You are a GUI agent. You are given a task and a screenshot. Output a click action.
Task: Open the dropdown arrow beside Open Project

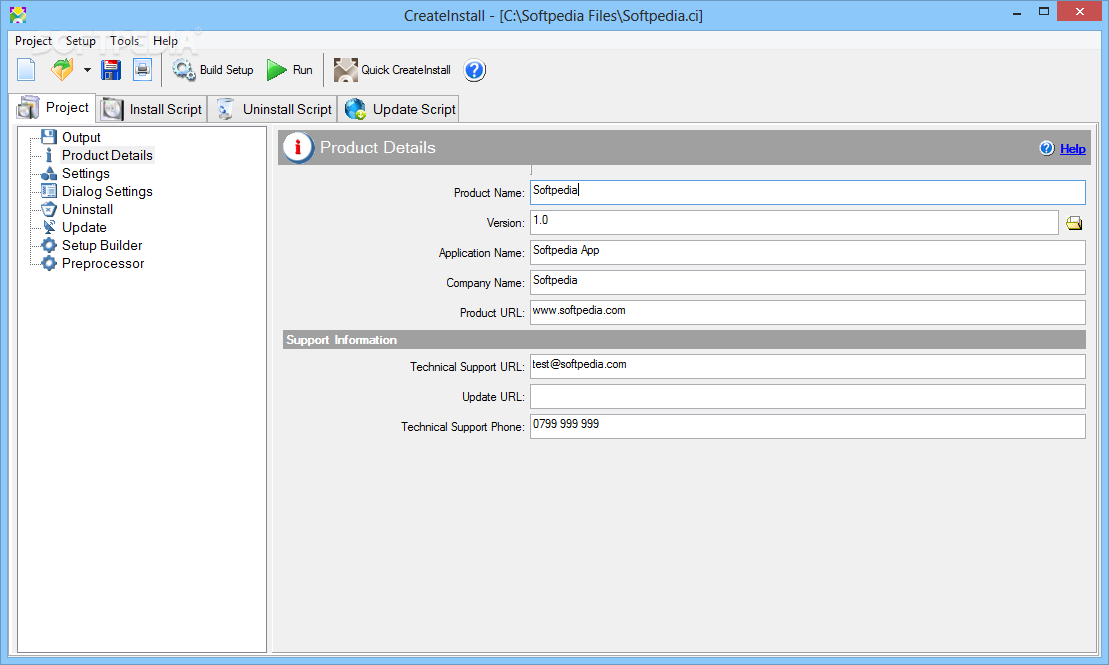point(87,70)
